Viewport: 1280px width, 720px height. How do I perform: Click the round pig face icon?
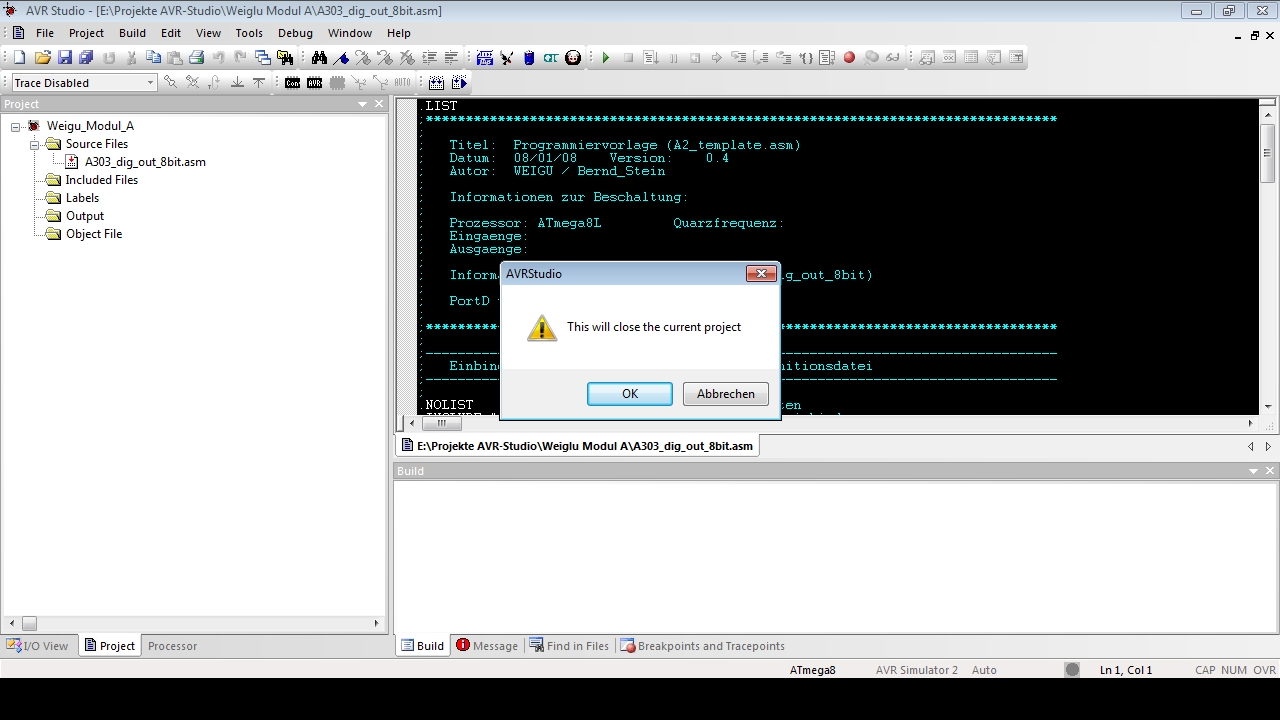(573, 58)
